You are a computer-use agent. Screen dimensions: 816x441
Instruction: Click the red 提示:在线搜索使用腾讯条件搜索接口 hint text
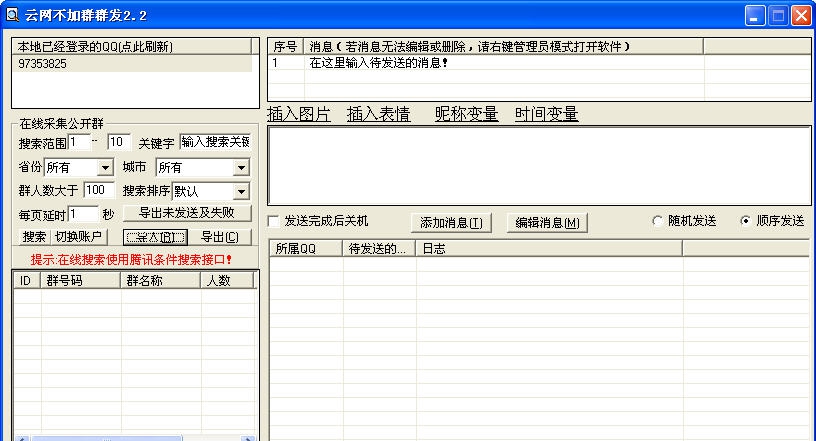coord(131,259)
